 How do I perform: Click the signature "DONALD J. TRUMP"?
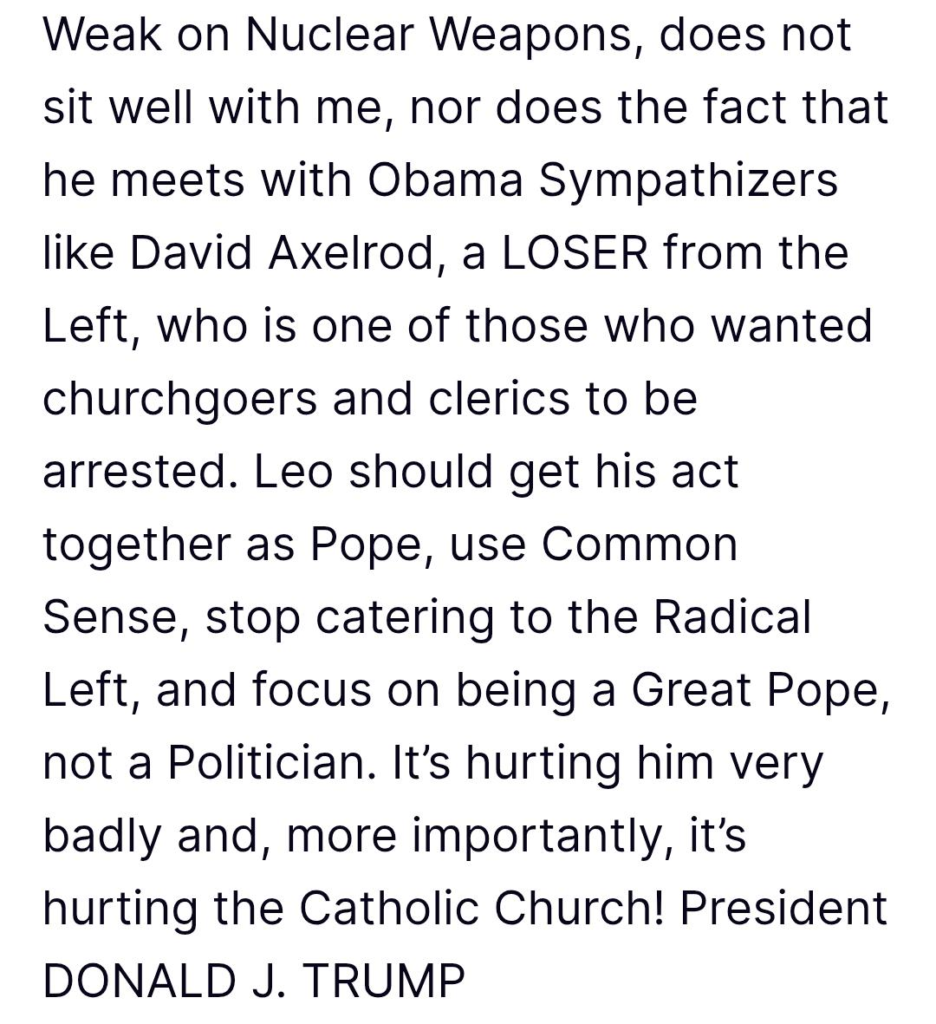point(254,980)
